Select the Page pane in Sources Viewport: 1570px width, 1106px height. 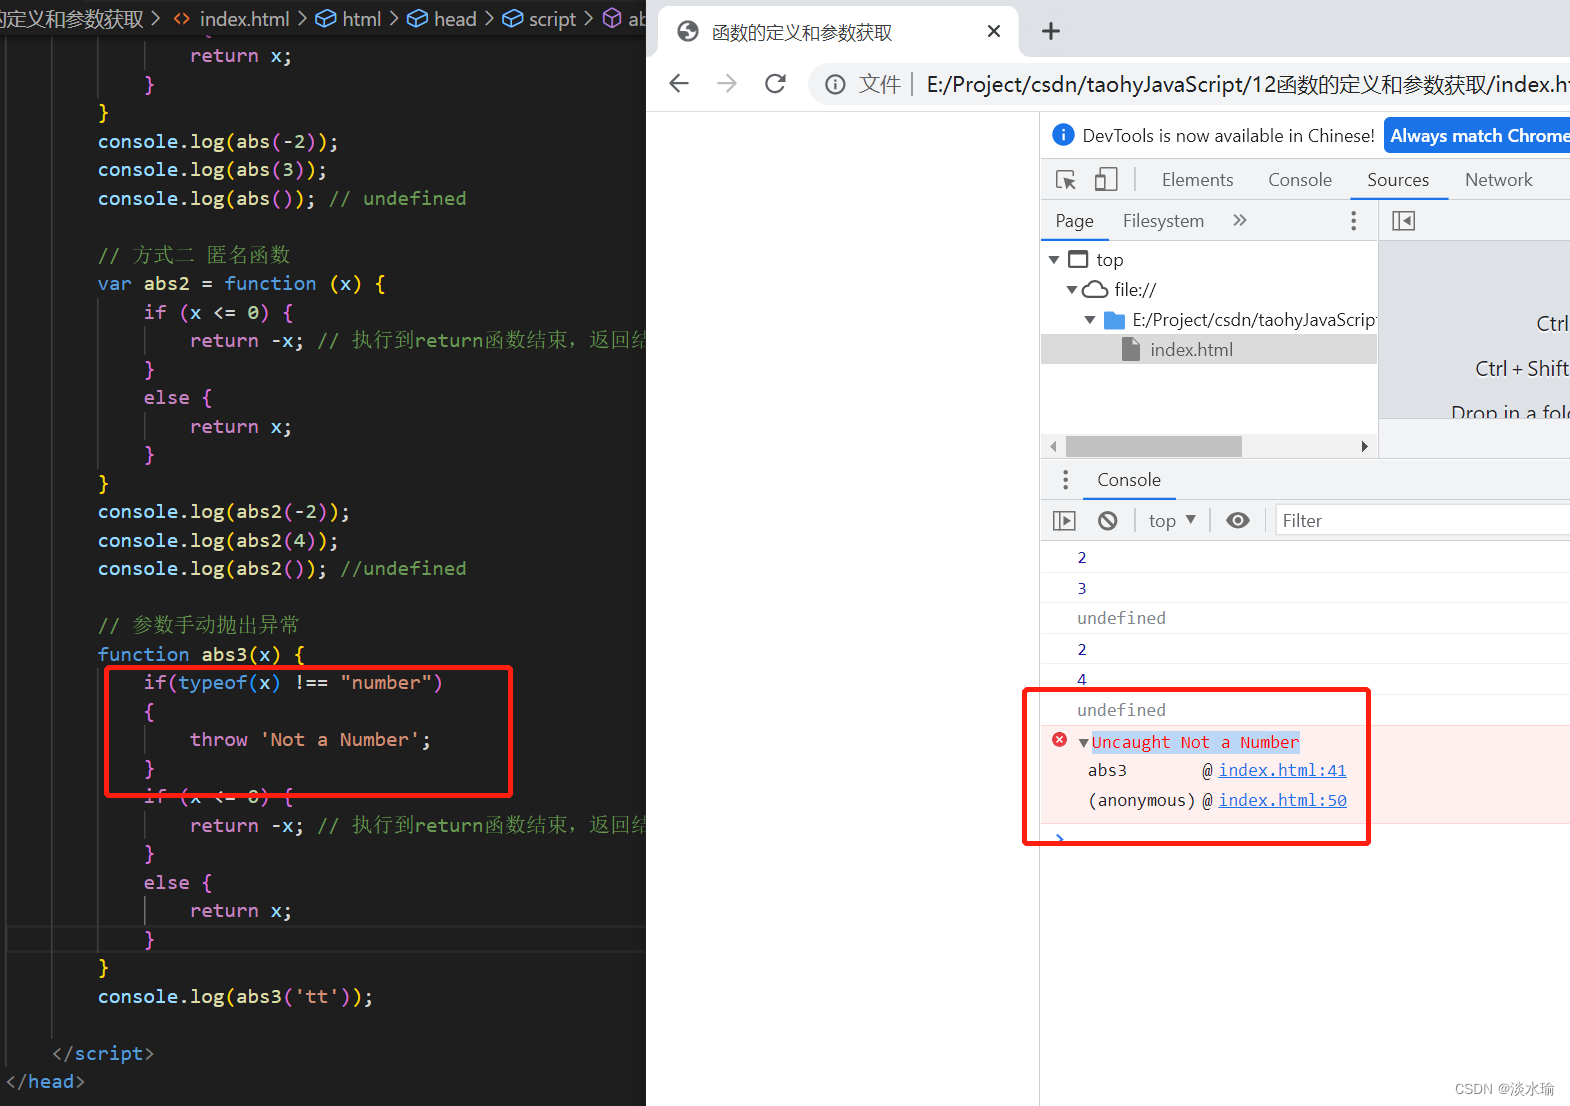[x=1075, y=221]
